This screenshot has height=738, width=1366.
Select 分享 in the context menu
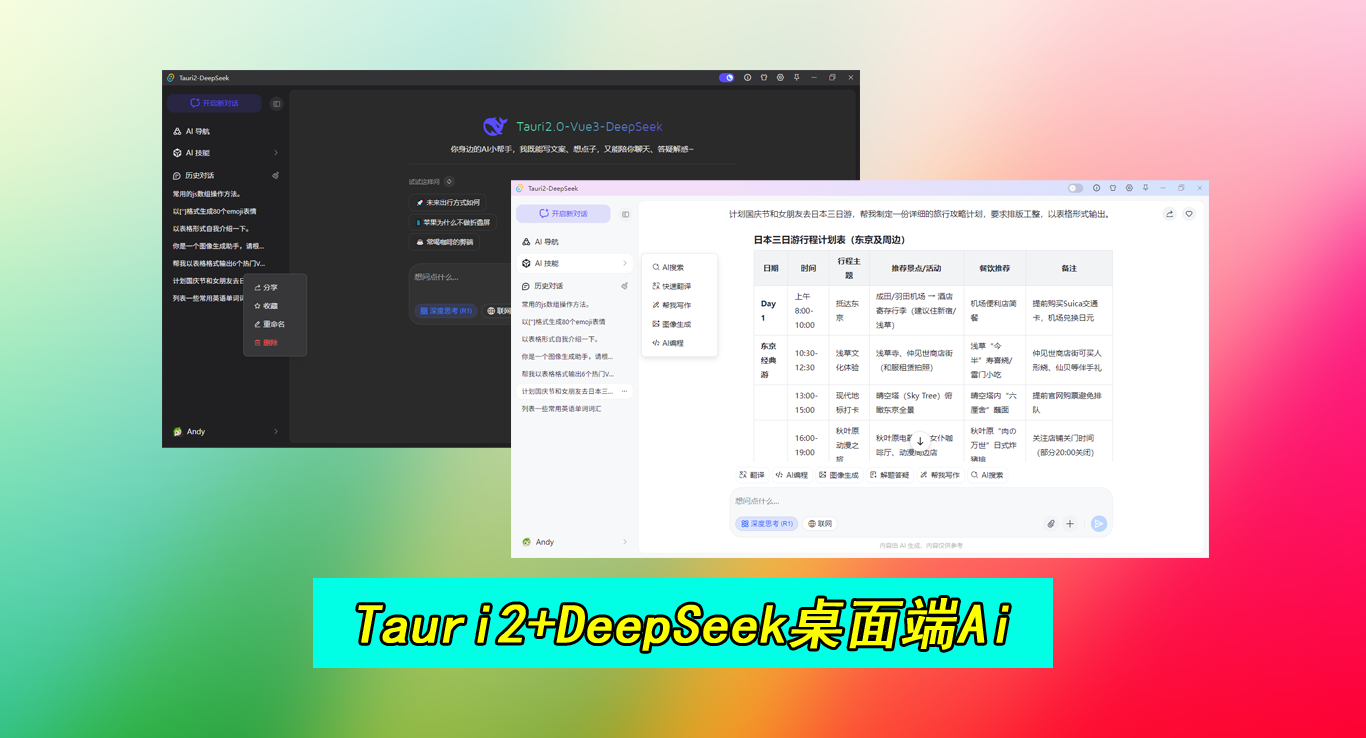coord(275,287)
